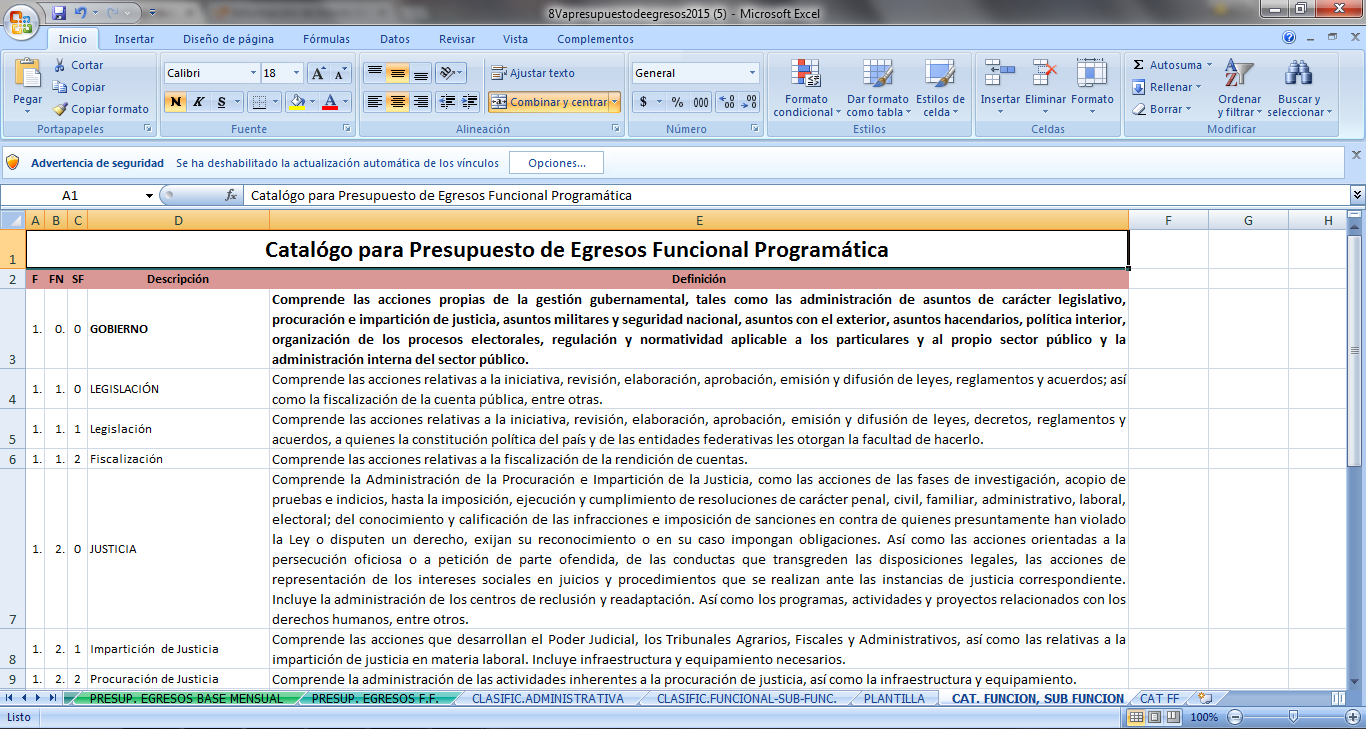The image size is (1366, 729).
Task: Click the Pegar paste icon
Action: click(x=27, y=74)
